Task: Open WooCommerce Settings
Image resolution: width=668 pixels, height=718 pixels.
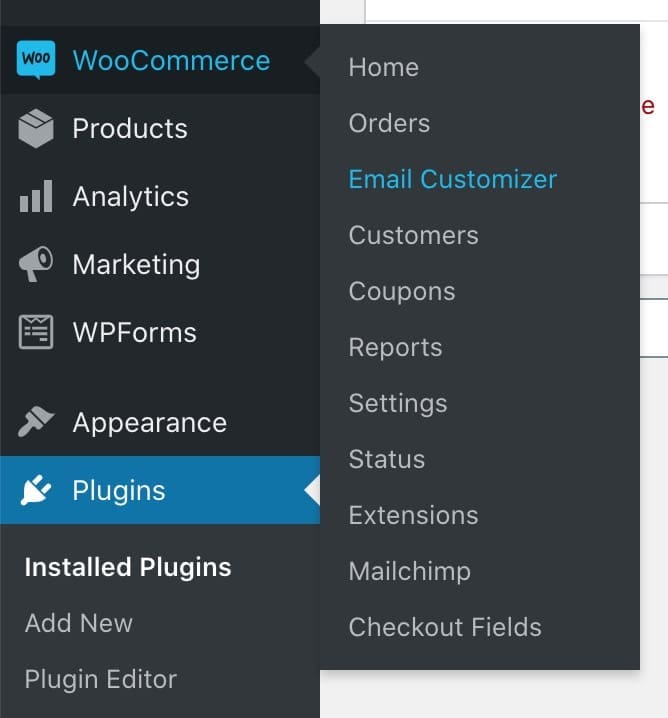Action: 398,404
